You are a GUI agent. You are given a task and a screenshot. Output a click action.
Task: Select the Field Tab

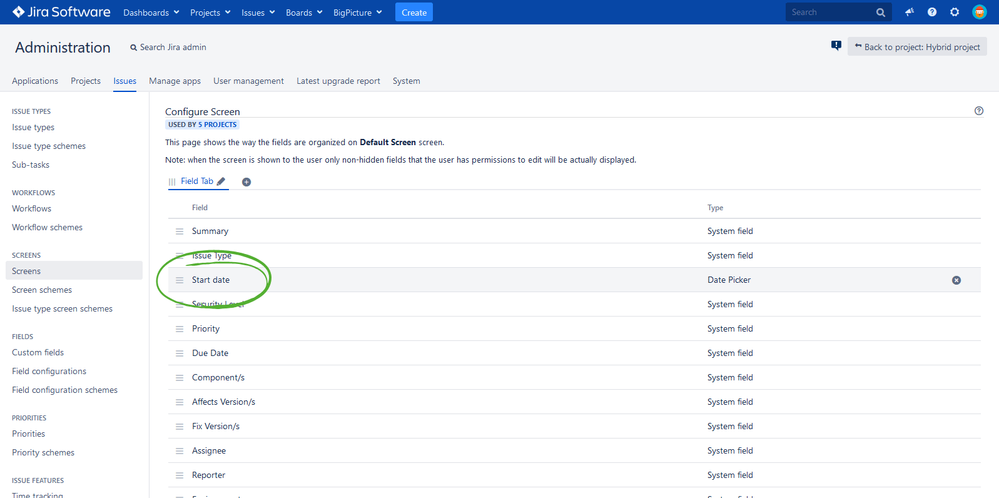(197, 181)
